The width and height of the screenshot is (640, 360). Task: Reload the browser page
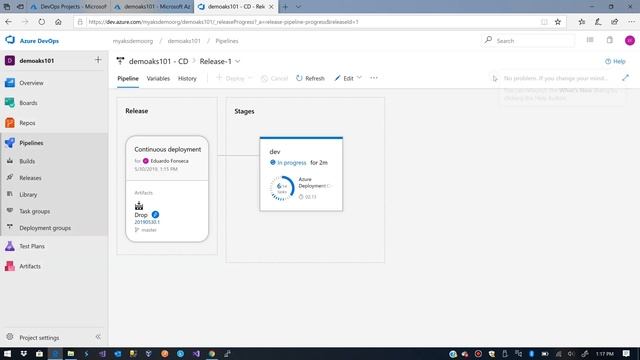42,22
